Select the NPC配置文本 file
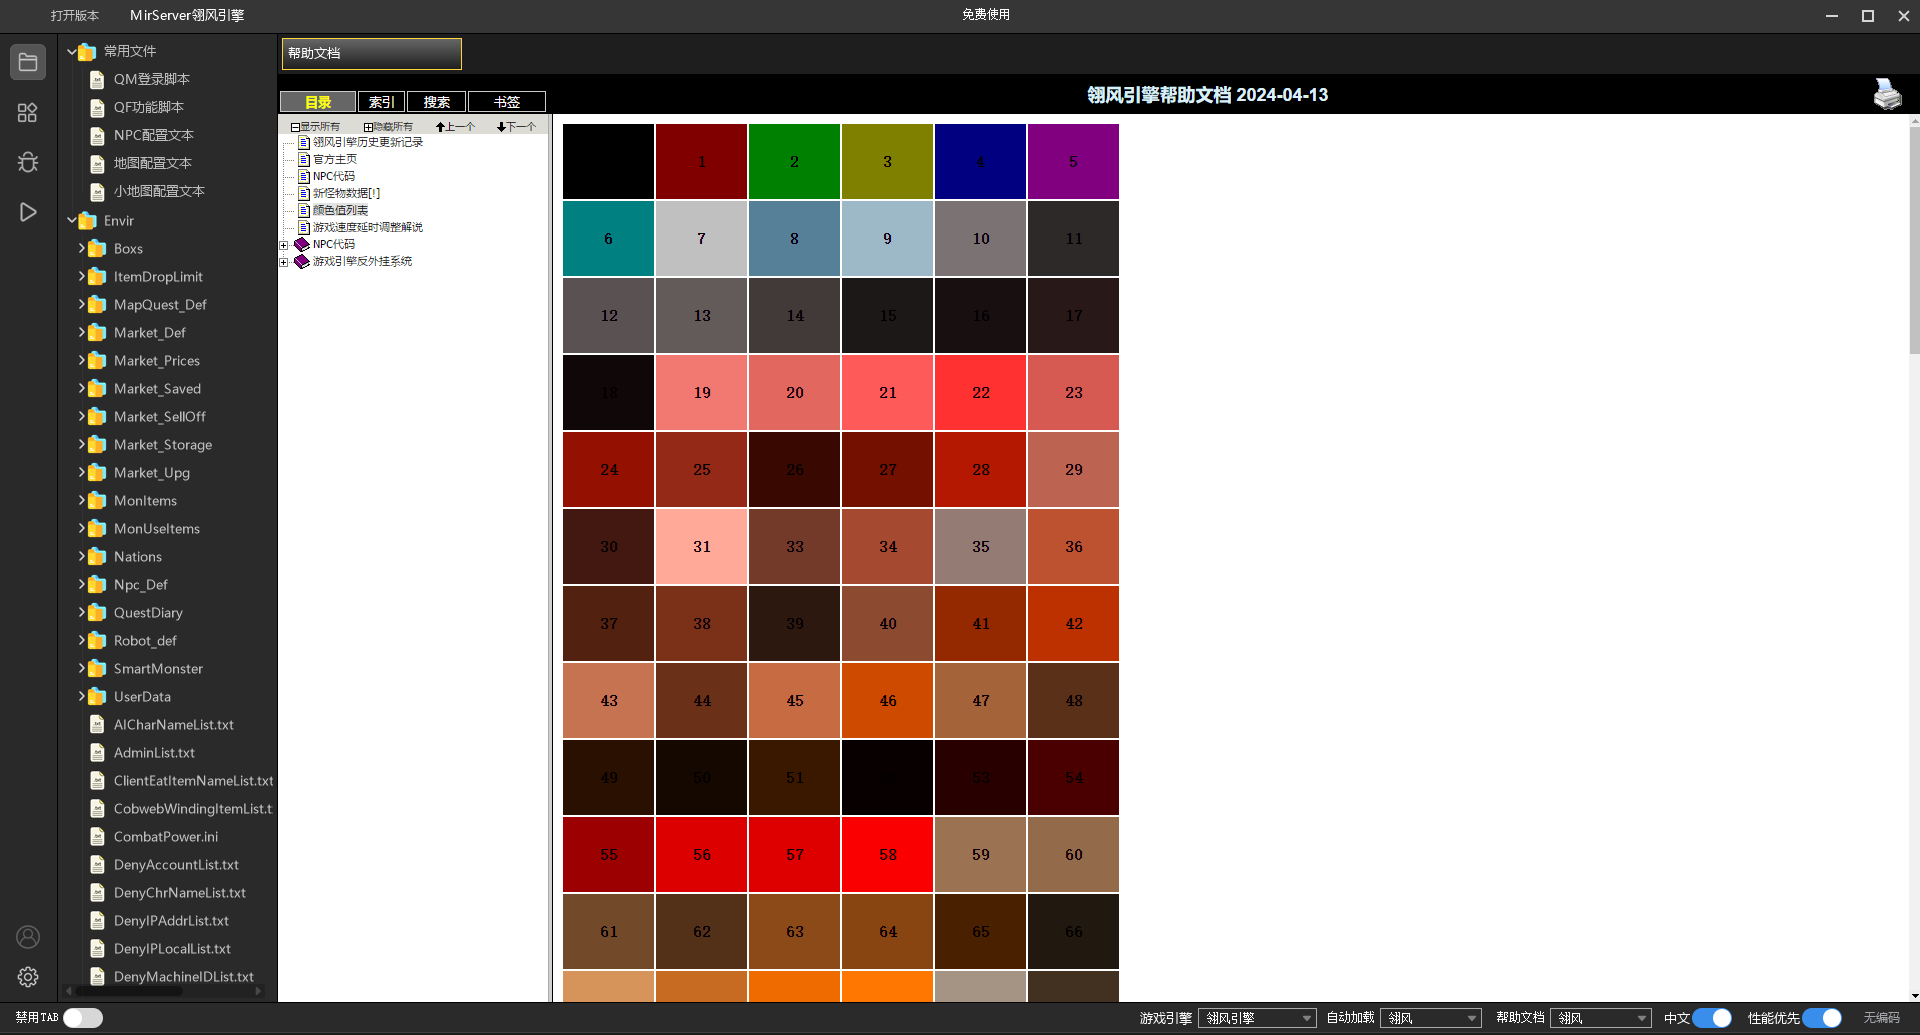 [x=153, y=135]
